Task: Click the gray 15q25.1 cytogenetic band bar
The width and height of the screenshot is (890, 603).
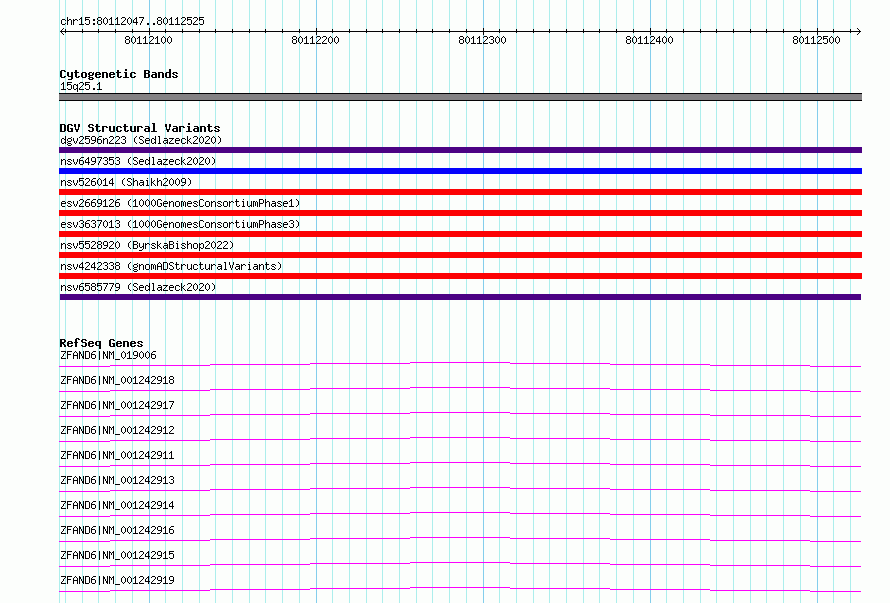Action: 460,97
